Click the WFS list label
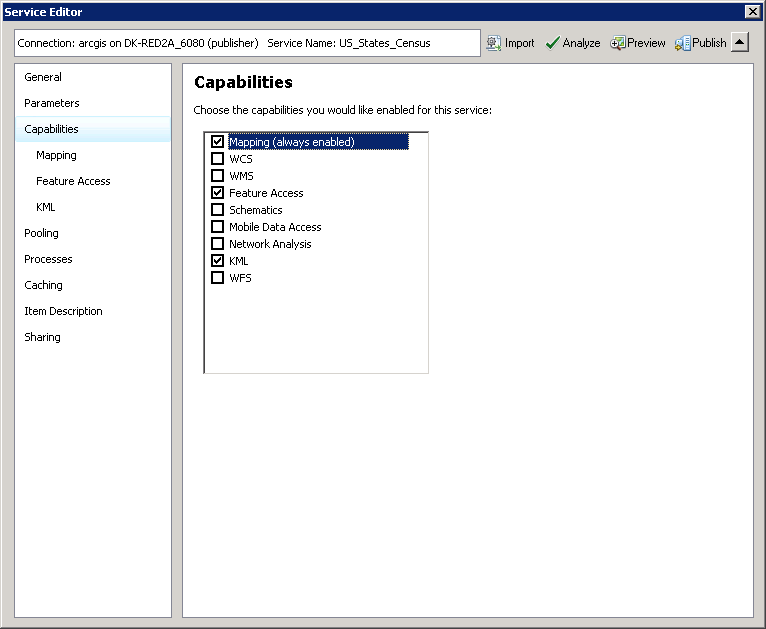 (240, 278)
